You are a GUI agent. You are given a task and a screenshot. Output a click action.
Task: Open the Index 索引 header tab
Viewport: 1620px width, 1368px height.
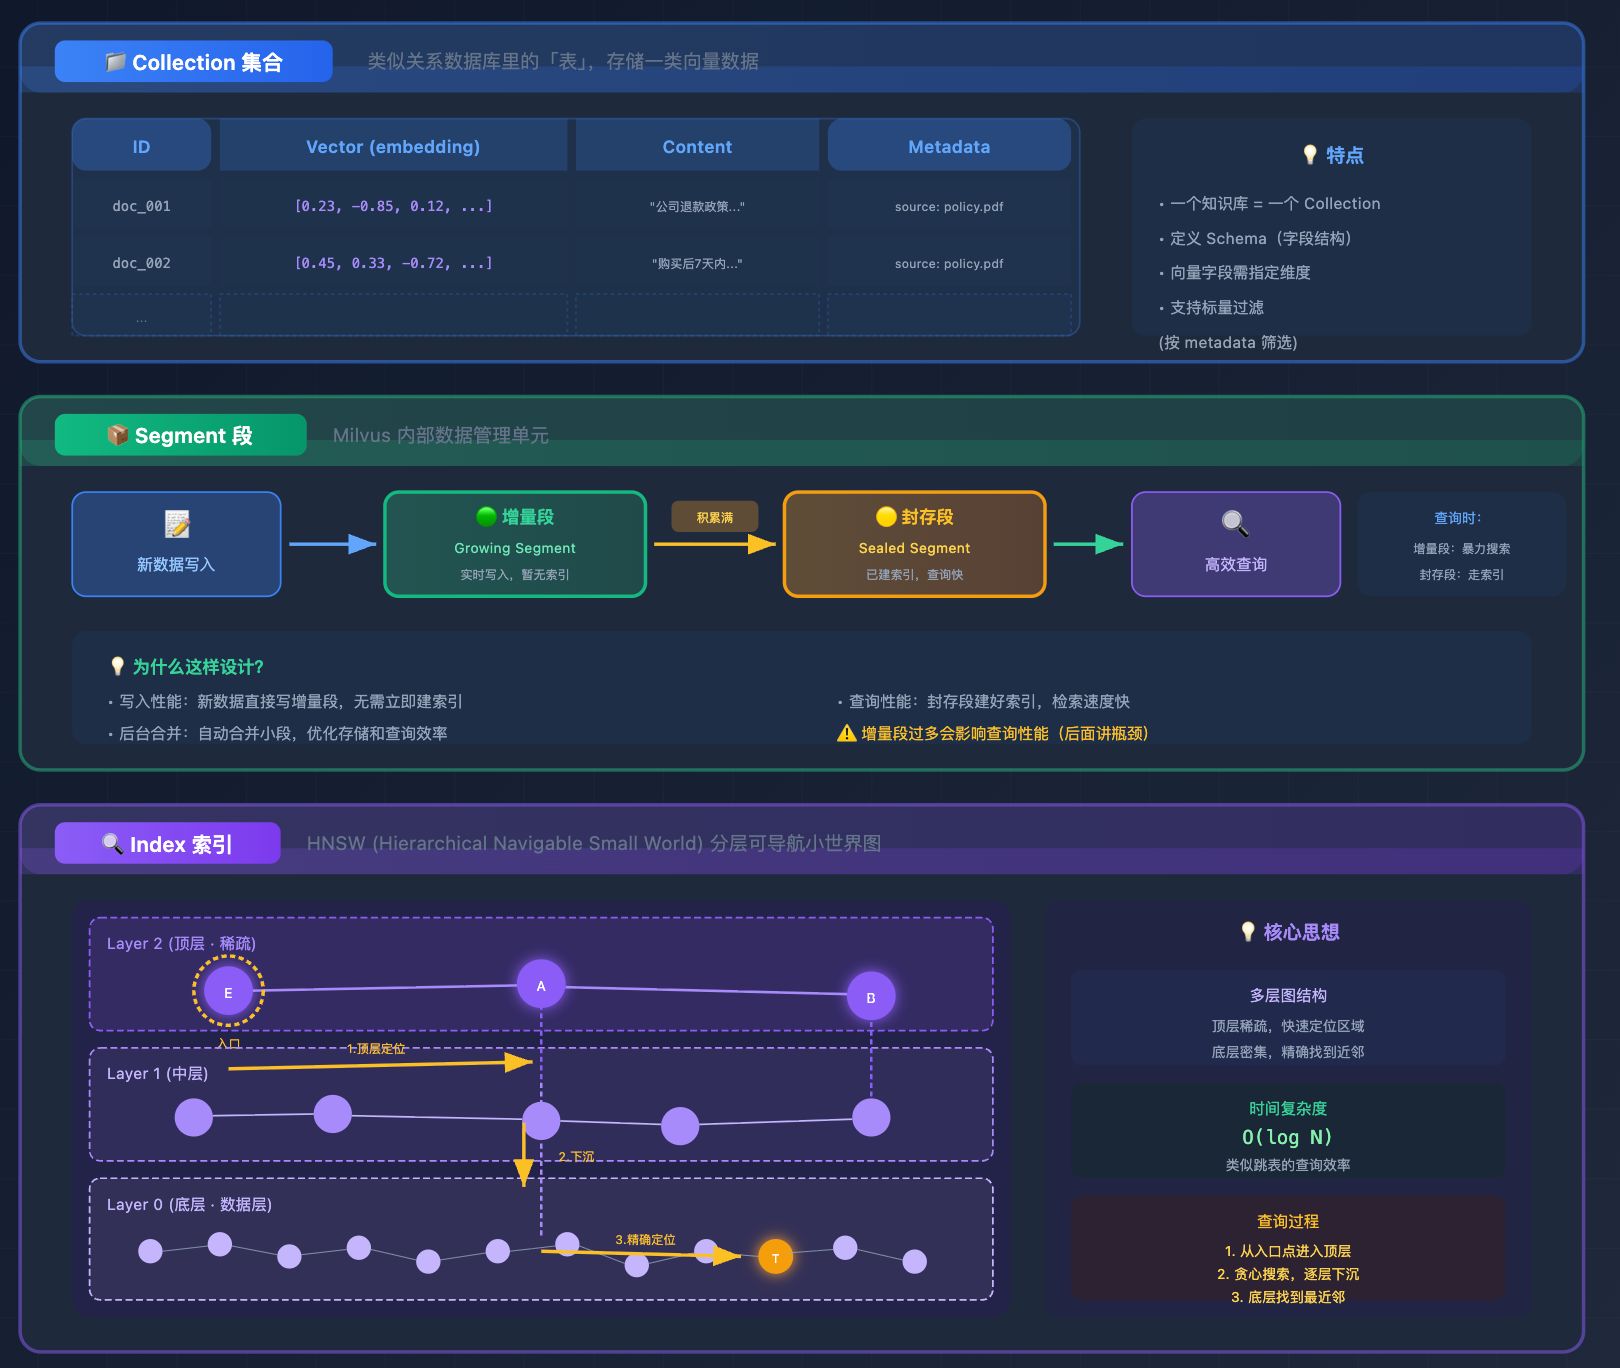168,844
